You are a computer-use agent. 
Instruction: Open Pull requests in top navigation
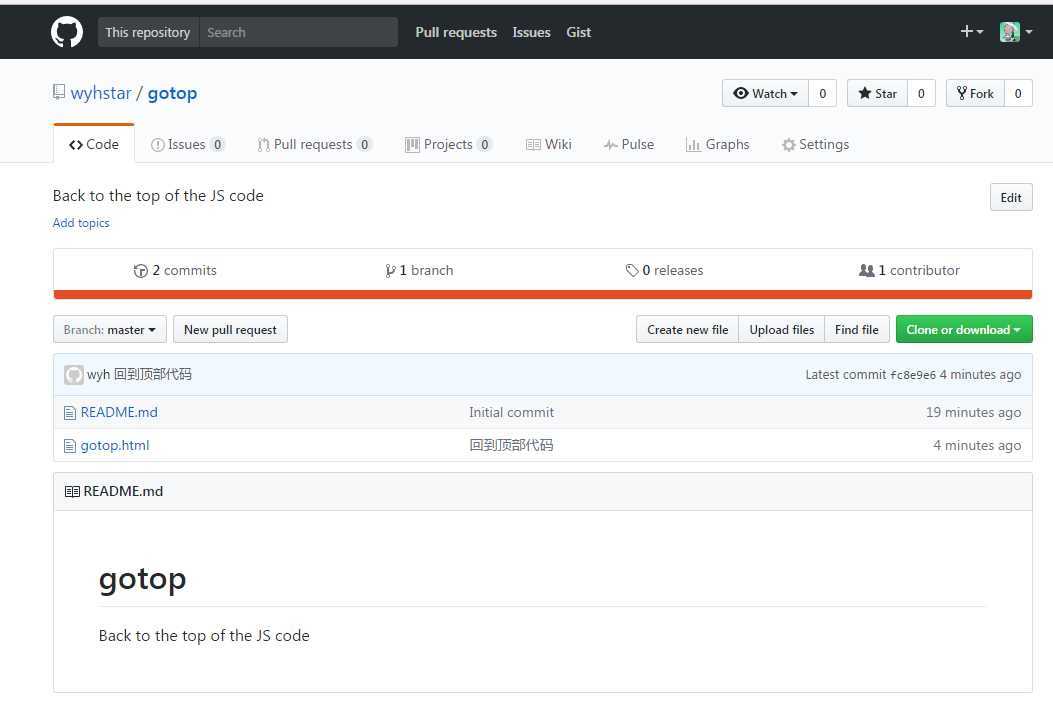(456, 32)
